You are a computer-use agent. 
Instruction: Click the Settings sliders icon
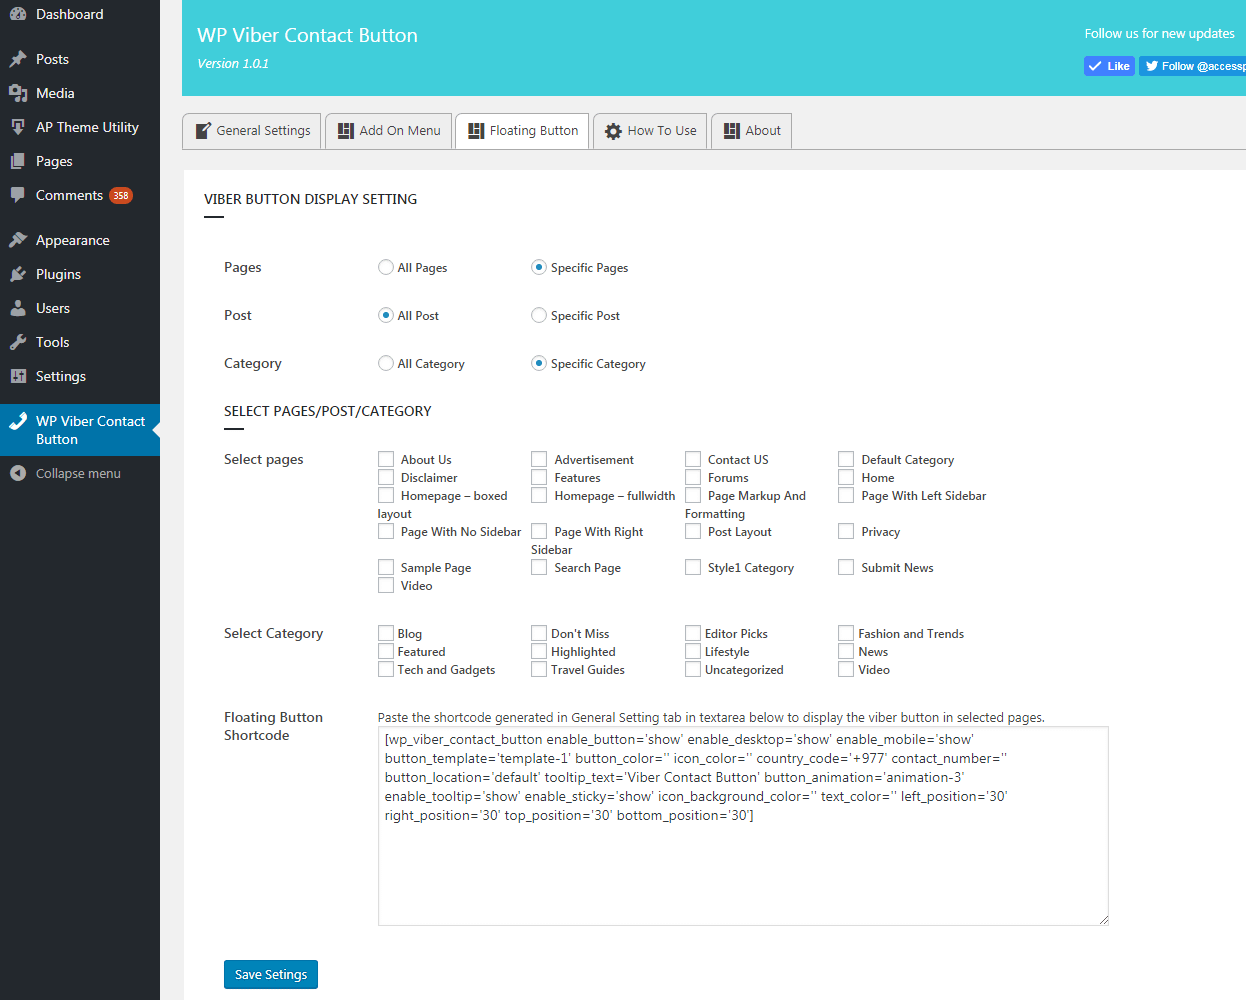pyautogui.click(x=18, y=376)
